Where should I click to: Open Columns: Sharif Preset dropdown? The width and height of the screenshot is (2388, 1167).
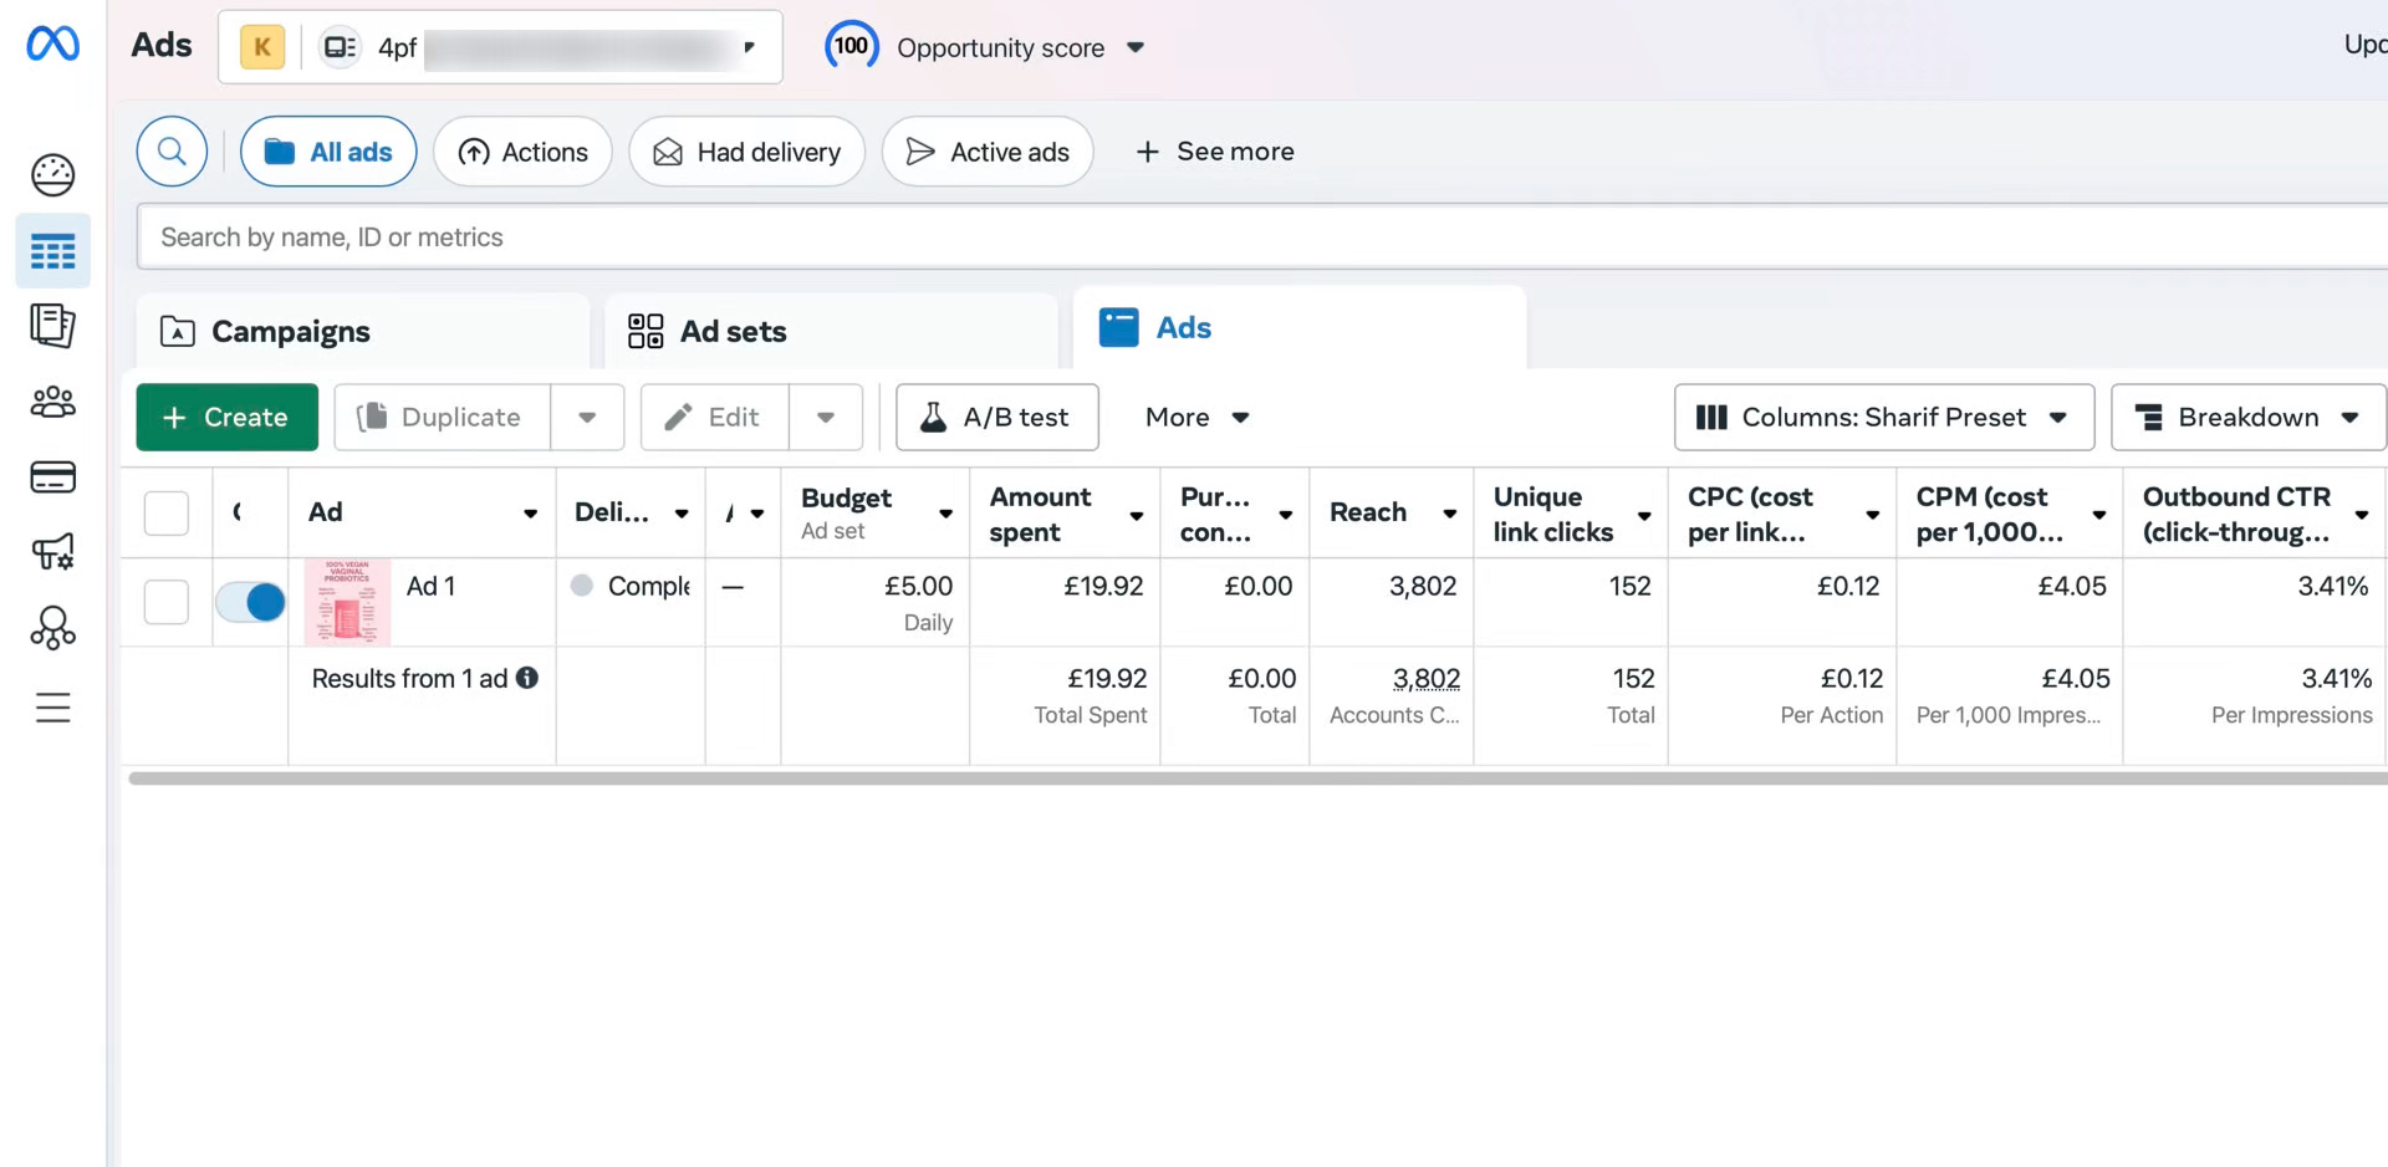[1884, 417]
